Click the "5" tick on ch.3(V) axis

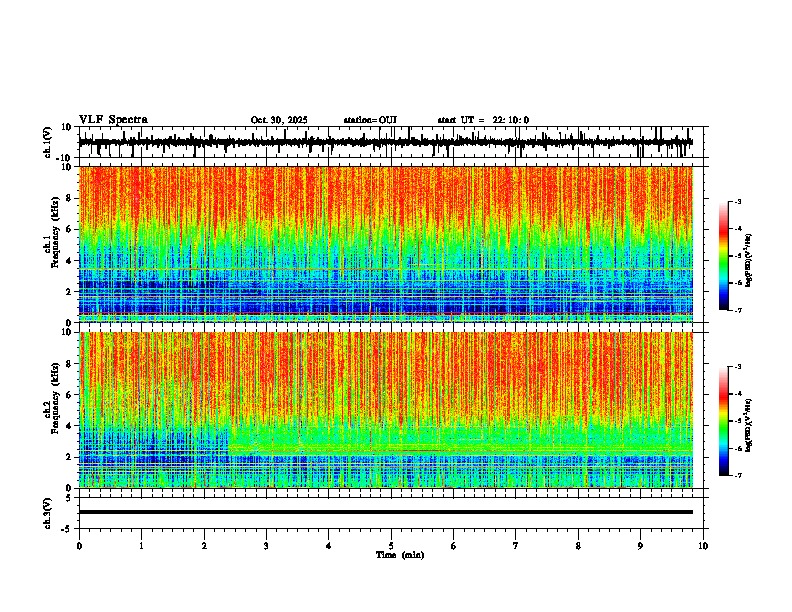point(70,498)
